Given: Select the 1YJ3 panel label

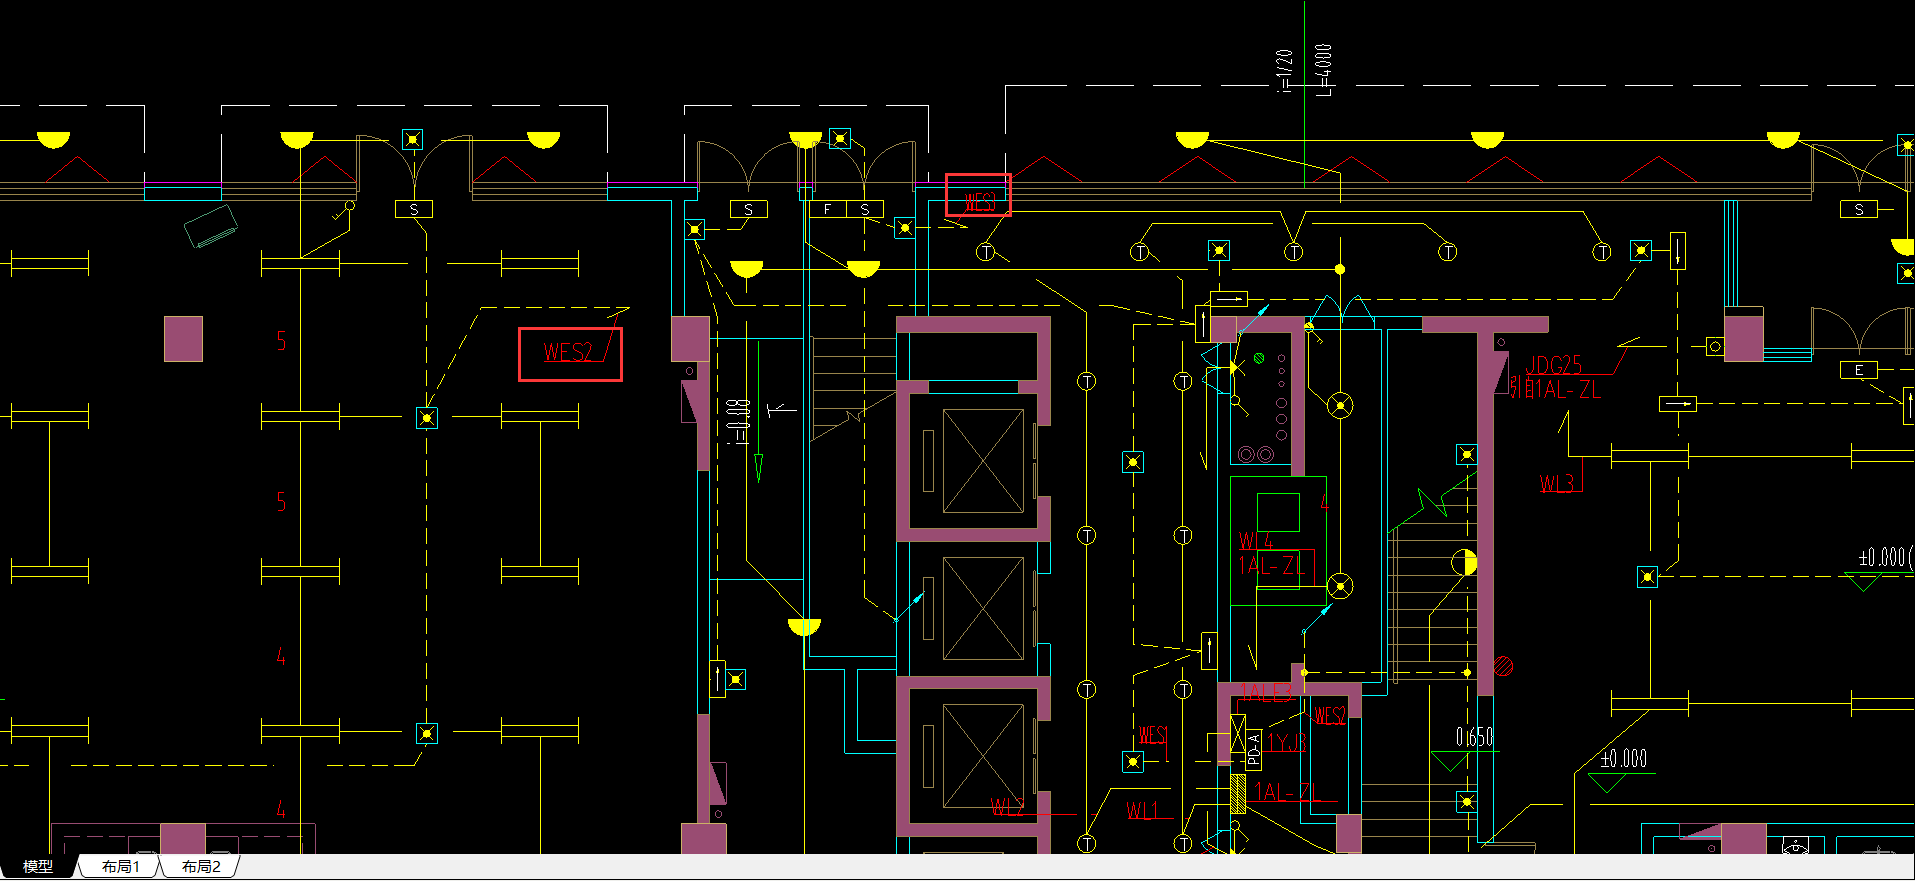Looking at the screenshot, I should pyautogui.click(x=1287, y=742).
